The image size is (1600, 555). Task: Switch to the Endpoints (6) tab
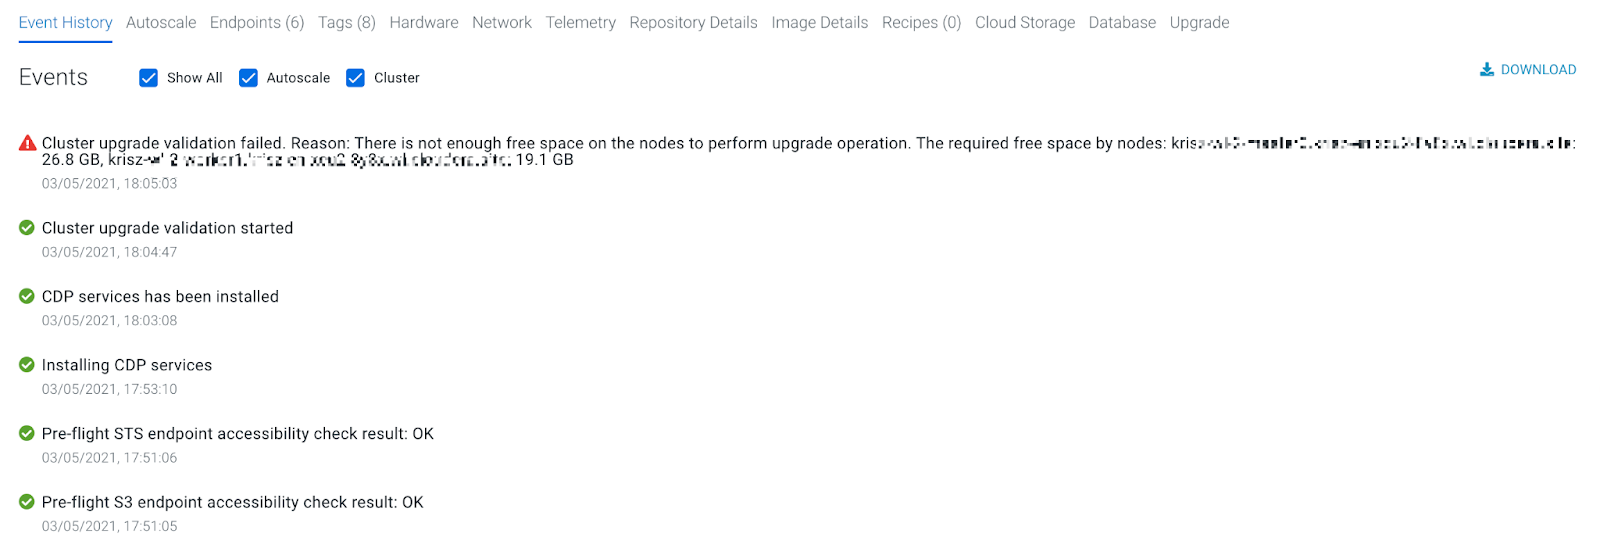point(257,22)
